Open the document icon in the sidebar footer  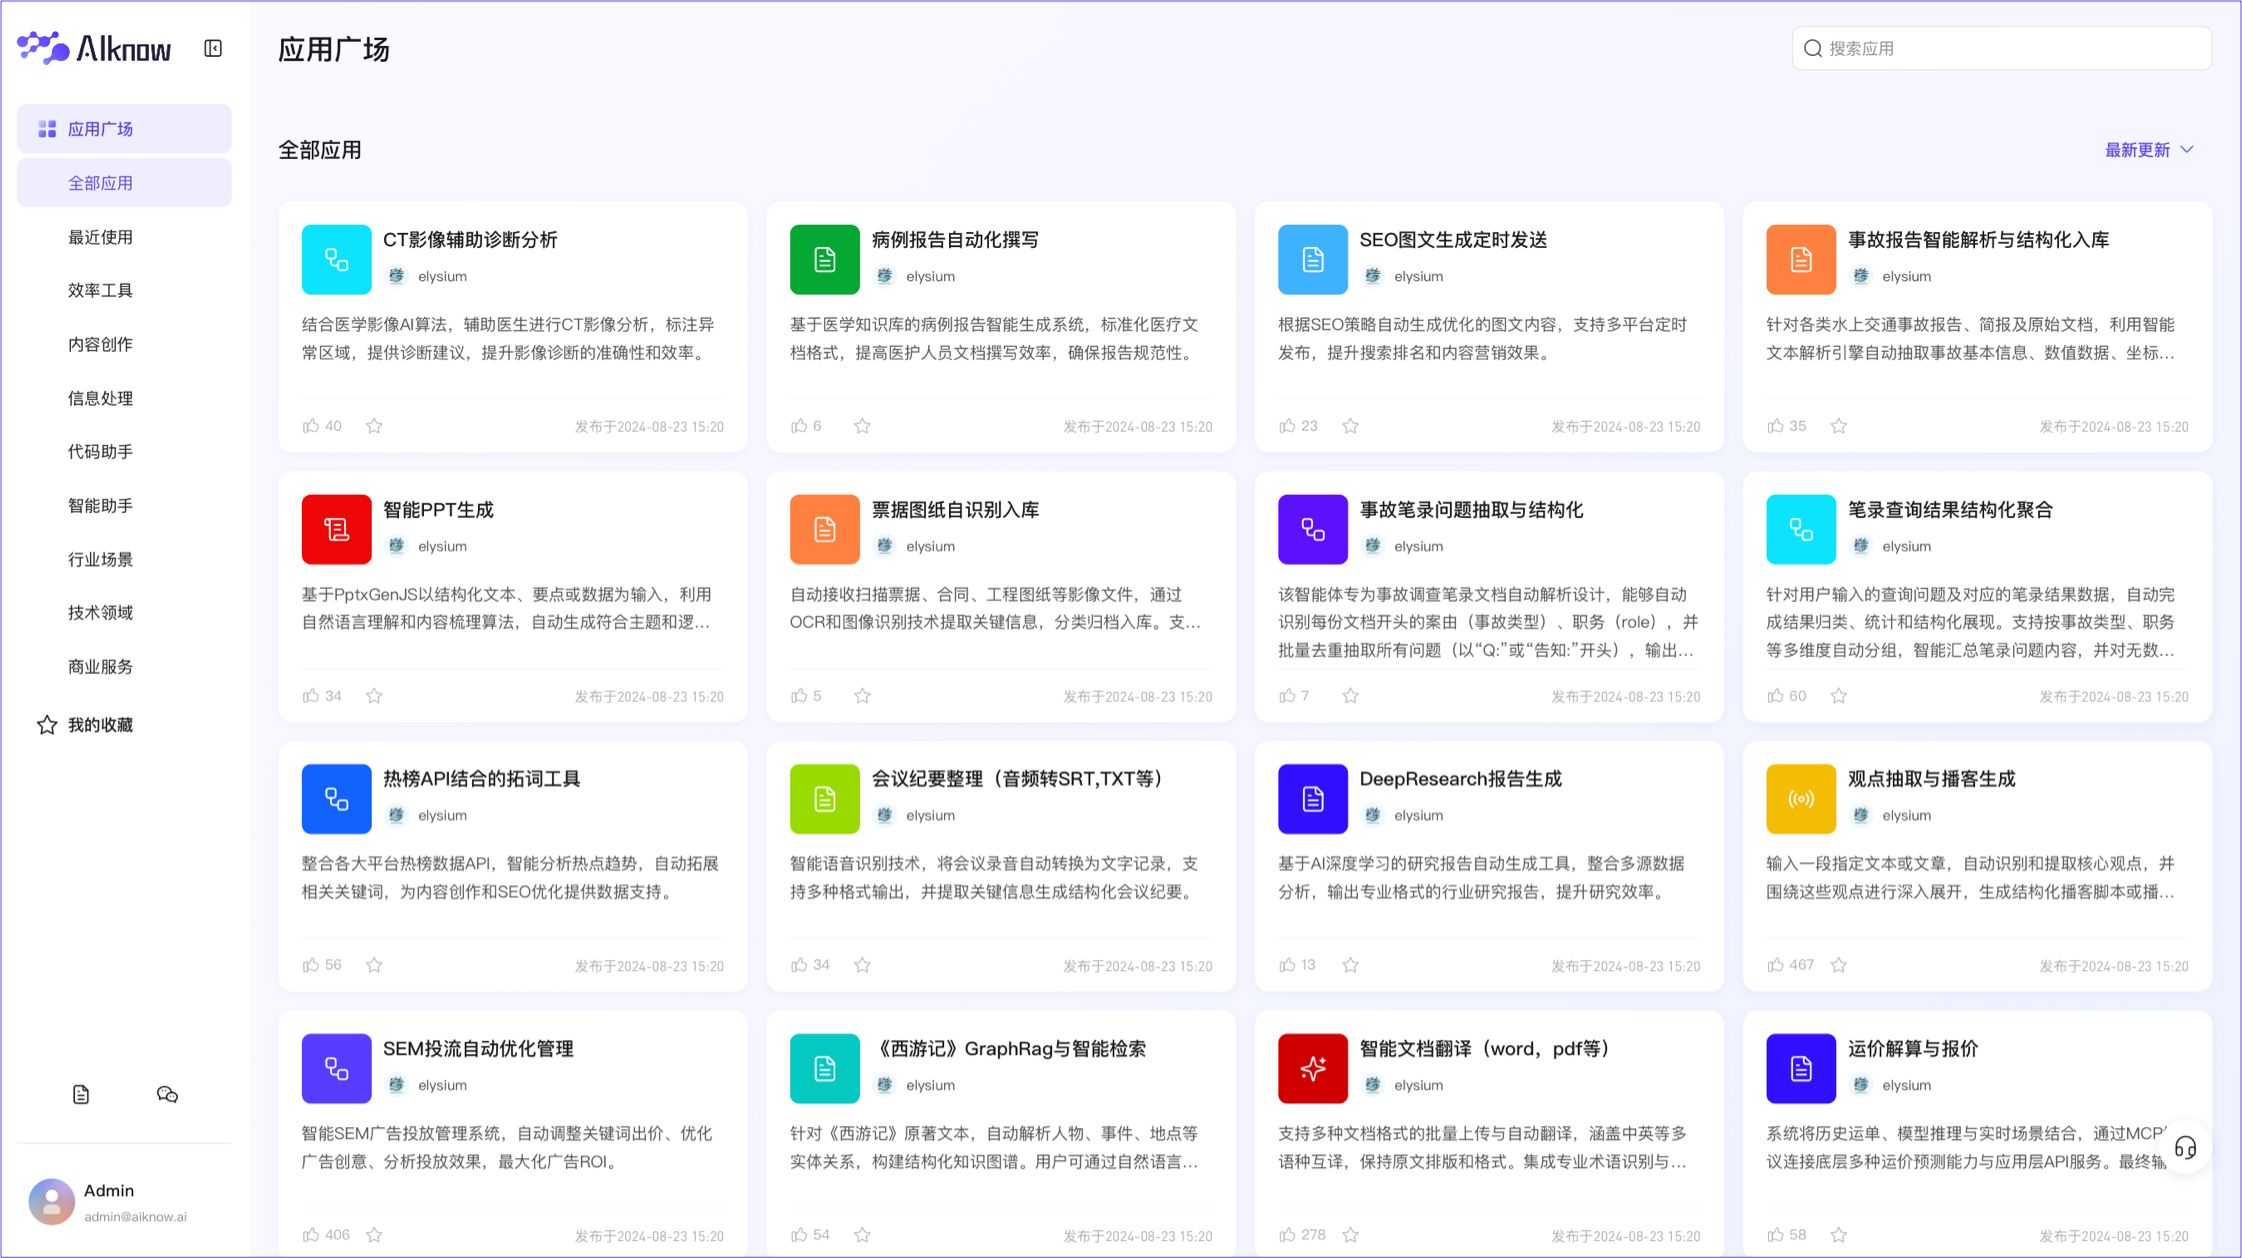pos(81,1094)
